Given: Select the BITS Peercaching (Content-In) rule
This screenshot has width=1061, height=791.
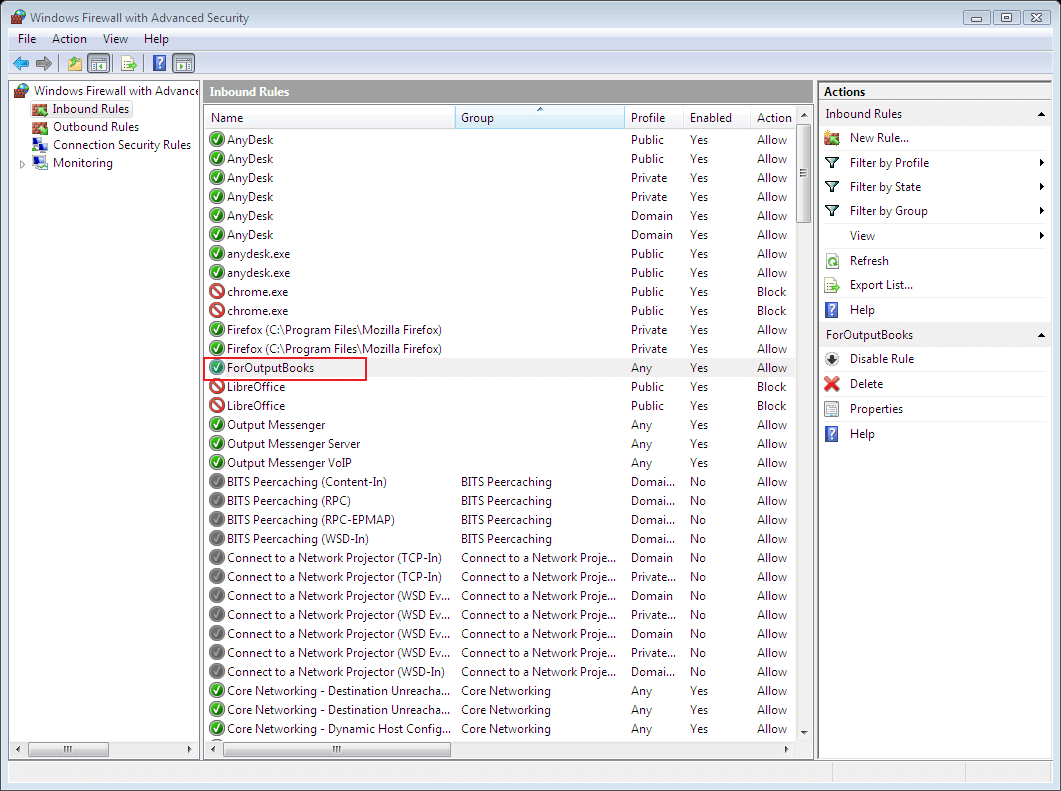Looking at the screenshot, I should [x=499, y=482].
